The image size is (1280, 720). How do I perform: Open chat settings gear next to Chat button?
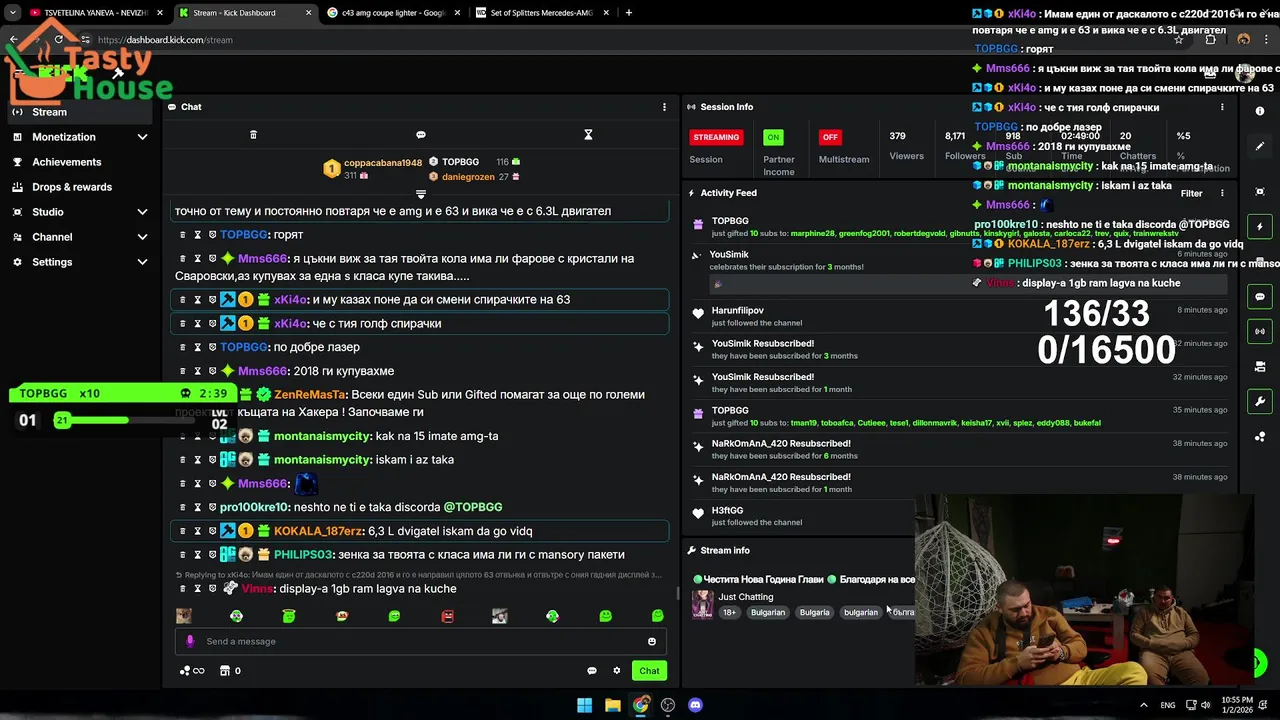point(617,671)
